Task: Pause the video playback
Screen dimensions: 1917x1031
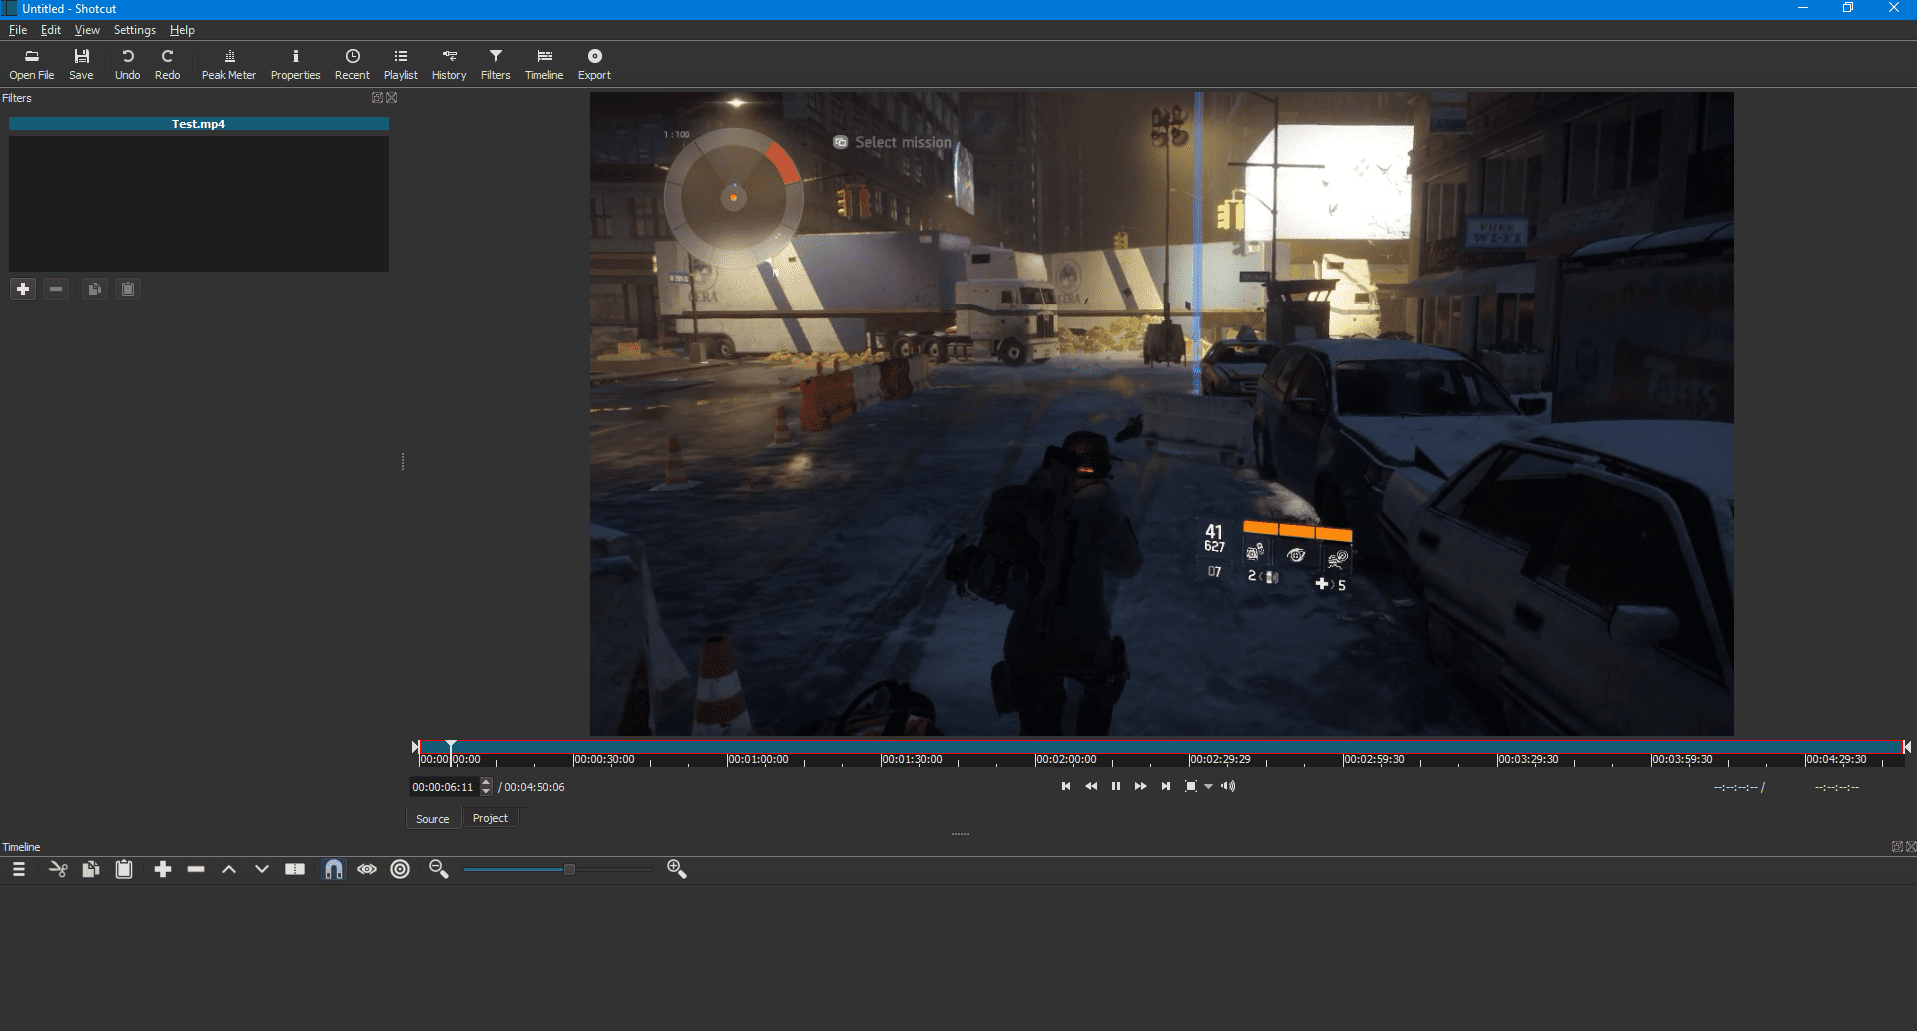Action: (1116, 786)
